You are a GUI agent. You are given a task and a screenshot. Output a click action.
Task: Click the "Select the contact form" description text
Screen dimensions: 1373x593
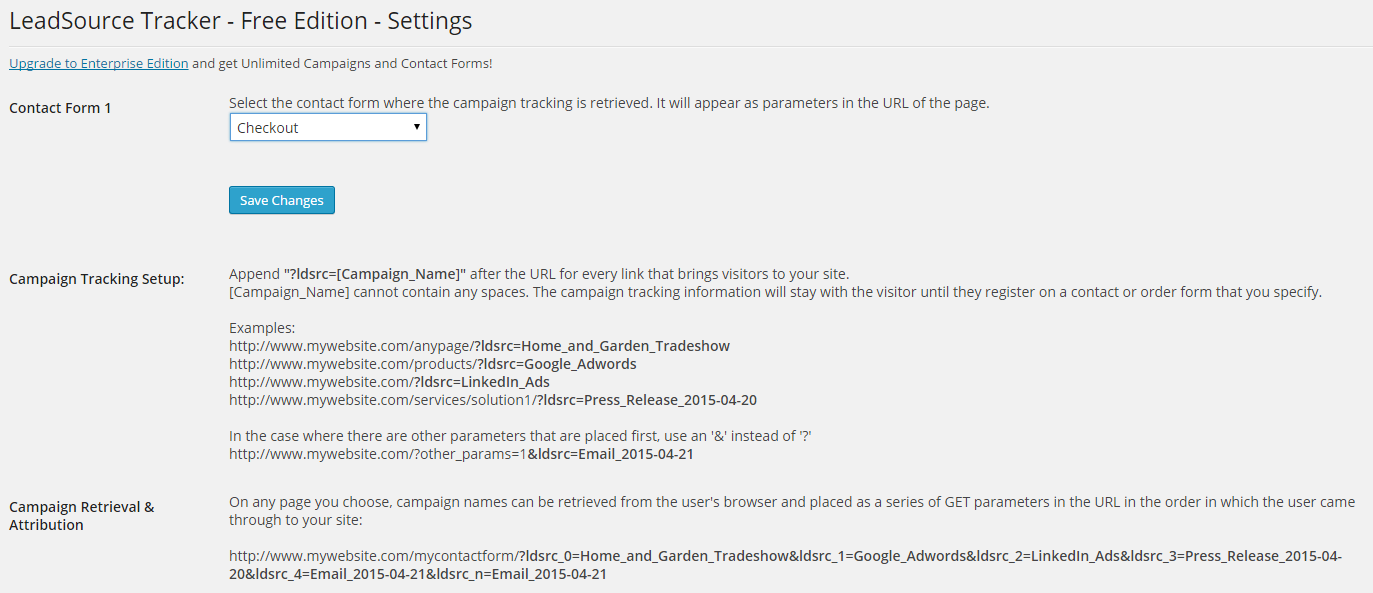pos(608,103)
